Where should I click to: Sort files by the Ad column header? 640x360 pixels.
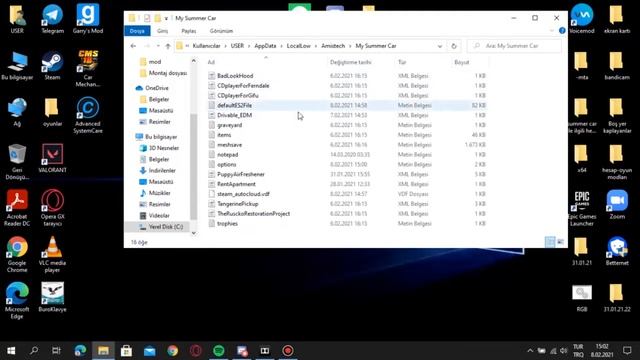211,62
